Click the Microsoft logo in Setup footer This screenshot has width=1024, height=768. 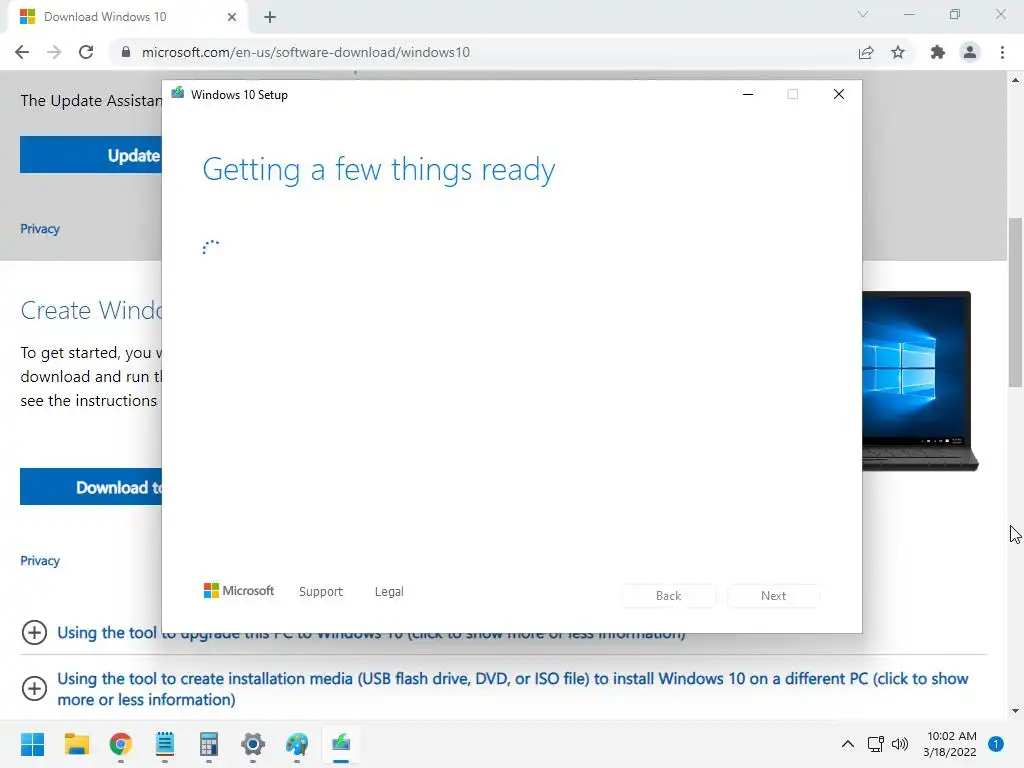click(x=239, y=591)
